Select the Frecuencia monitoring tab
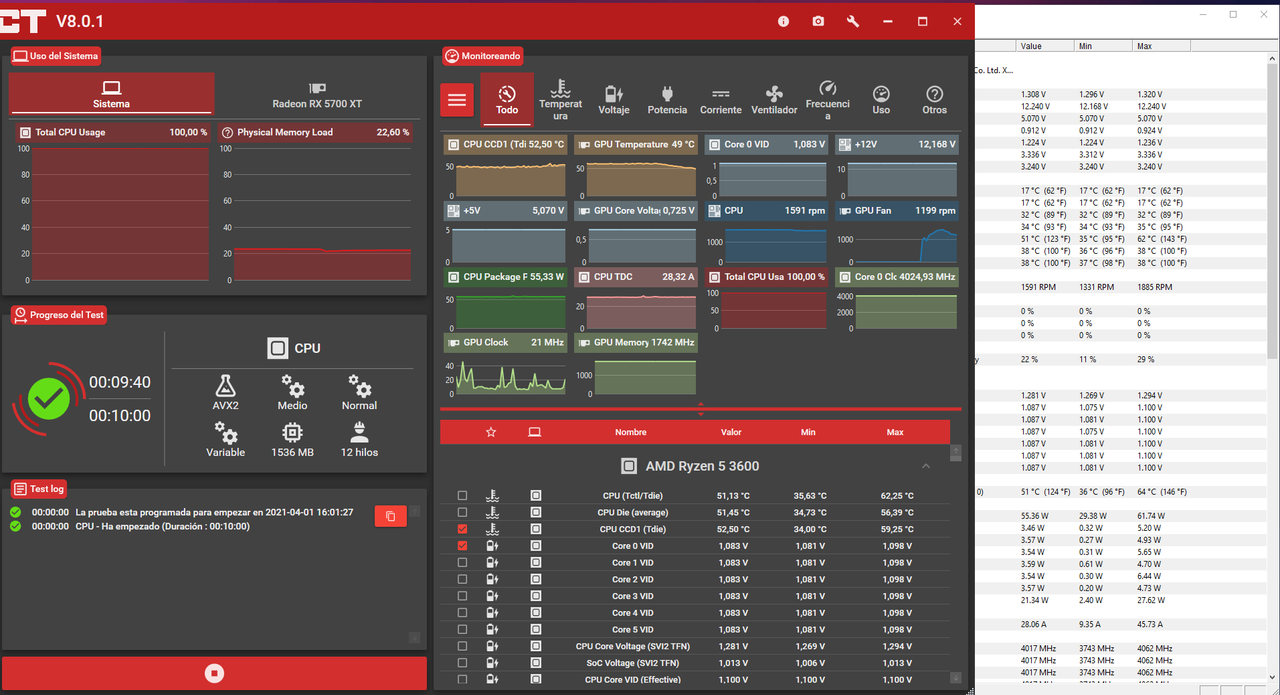This screenshot has height=695, width=1280. [828, 99]
